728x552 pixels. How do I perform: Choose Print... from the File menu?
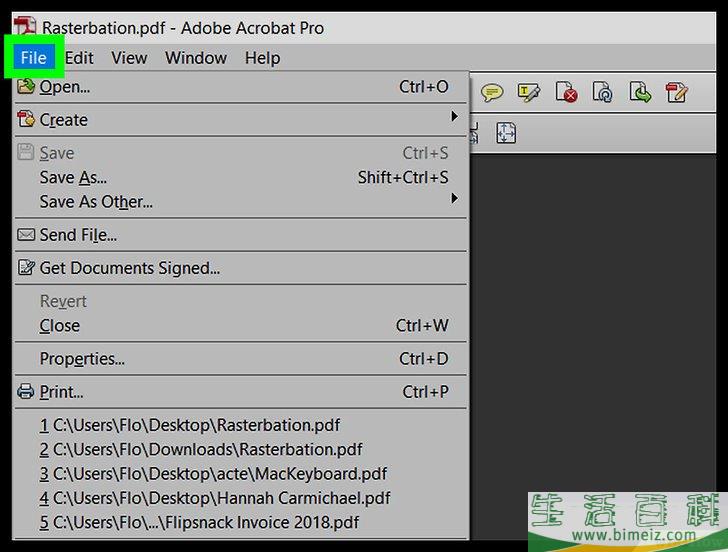(x=240, y=392)
